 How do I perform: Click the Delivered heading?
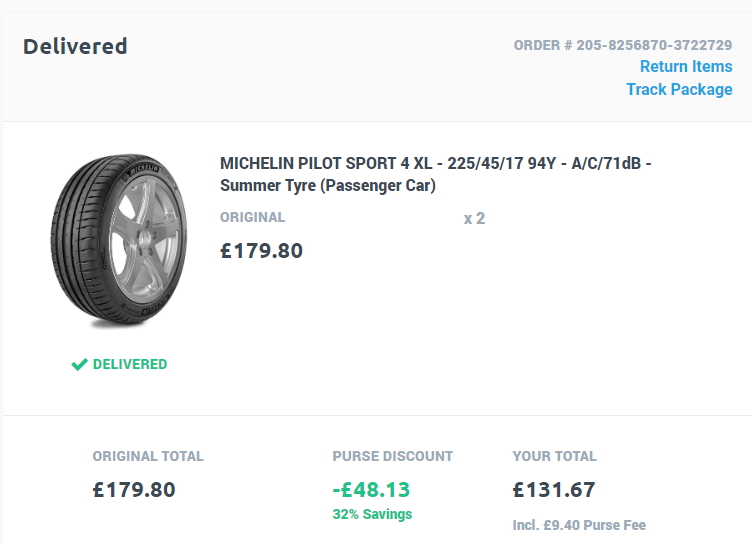coord(75,47)
